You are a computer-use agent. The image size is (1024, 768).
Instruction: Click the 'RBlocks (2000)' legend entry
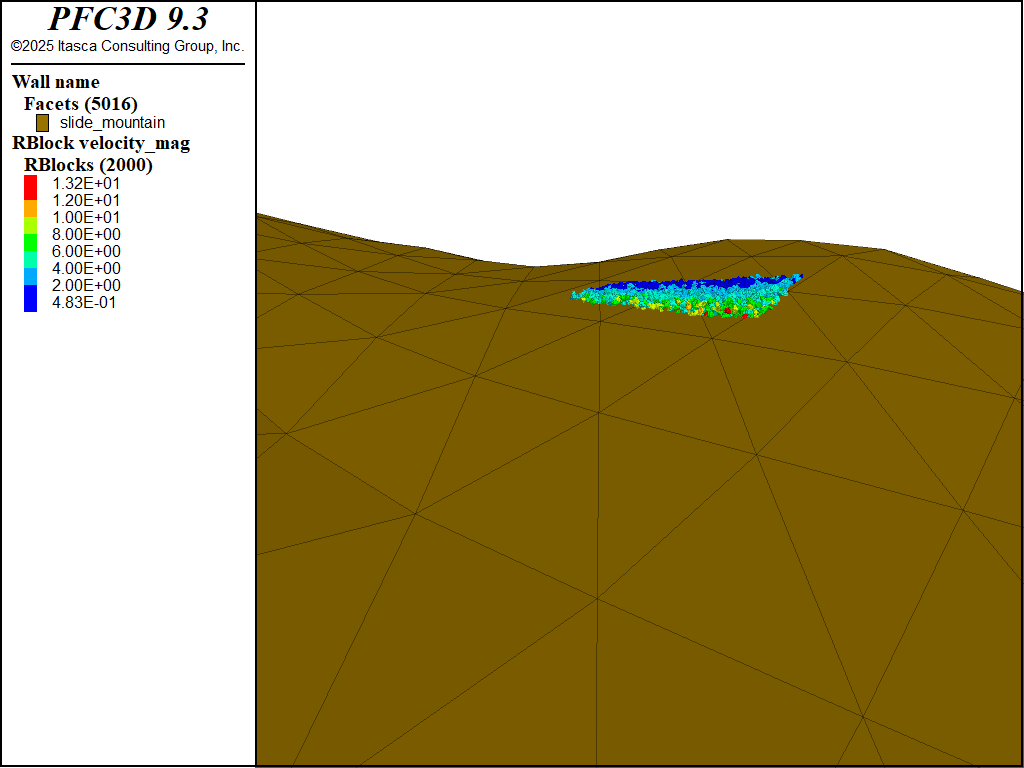(x=88, y=165)
